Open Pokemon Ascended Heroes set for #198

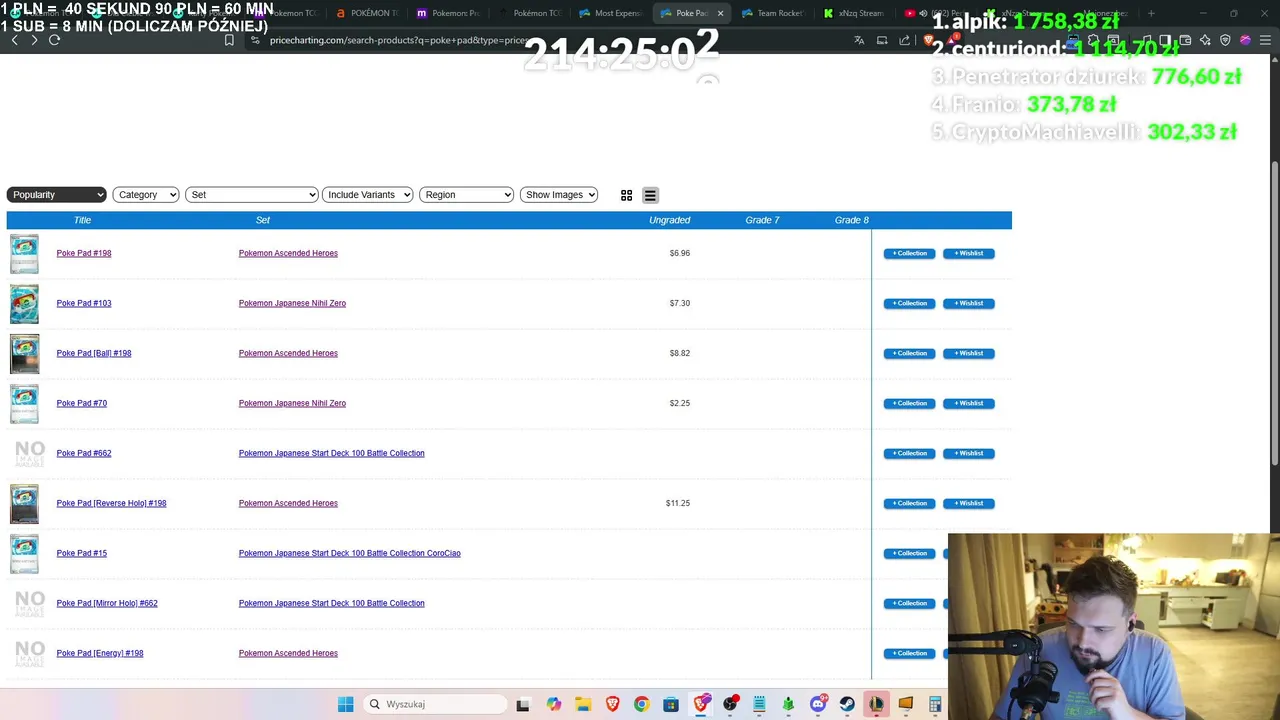tap(288, 253)
